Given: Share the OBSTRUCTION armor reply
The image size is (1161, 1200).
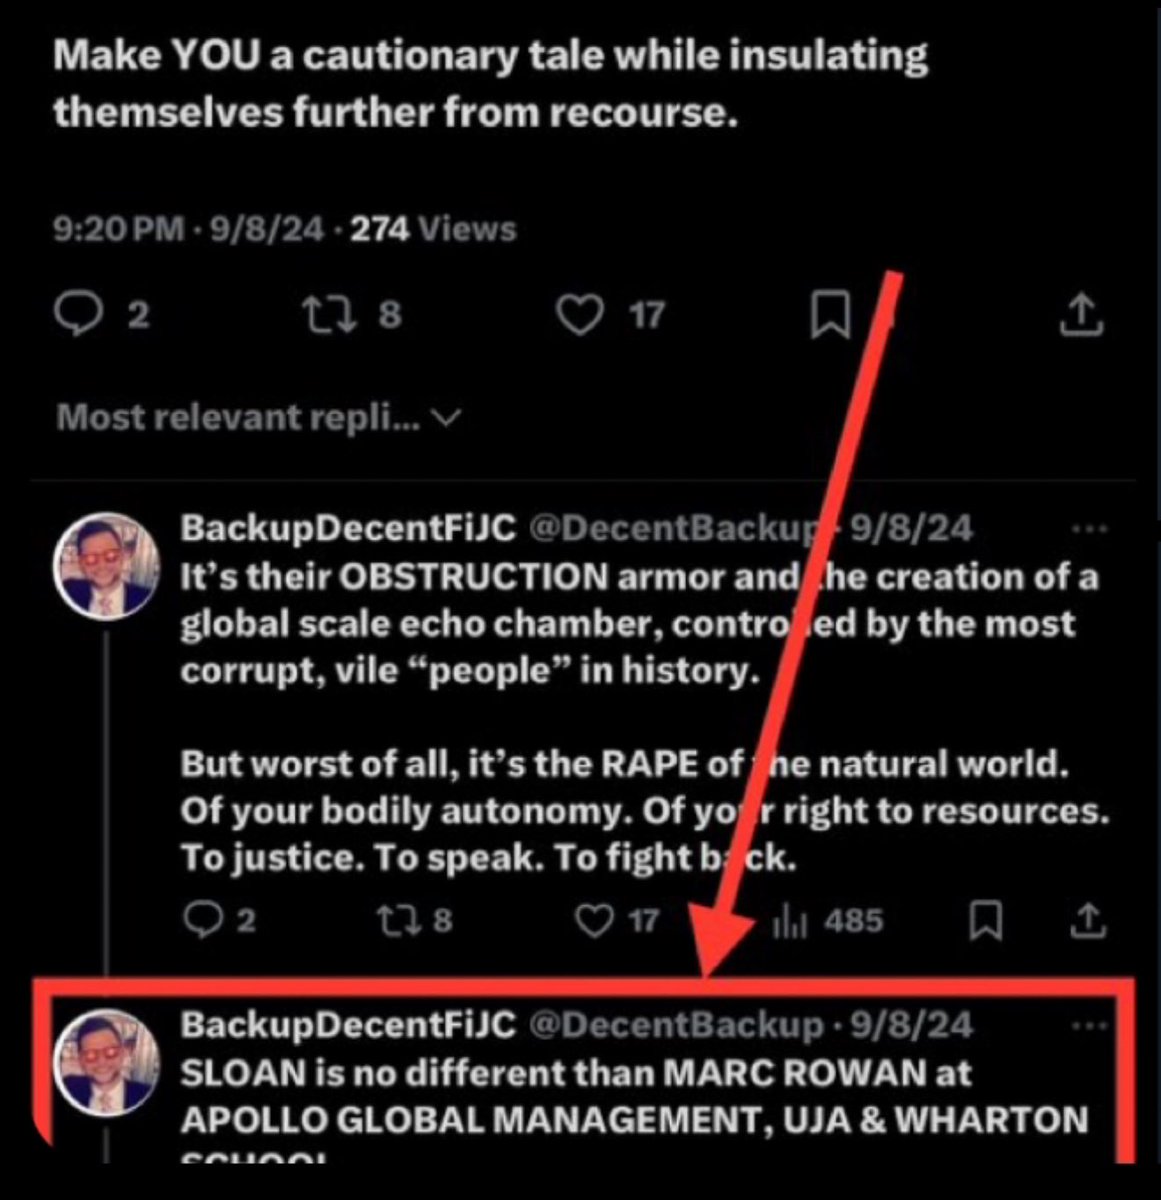Looking at the screenshot, I should coord(1089,920).
